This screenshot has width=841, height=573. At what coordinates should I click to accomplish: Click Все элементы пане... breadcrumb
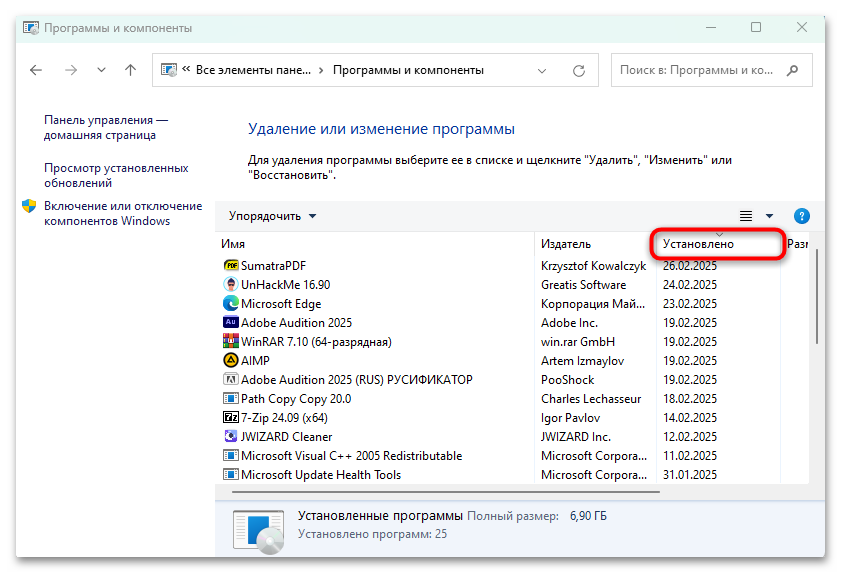[x=253, y=70]
